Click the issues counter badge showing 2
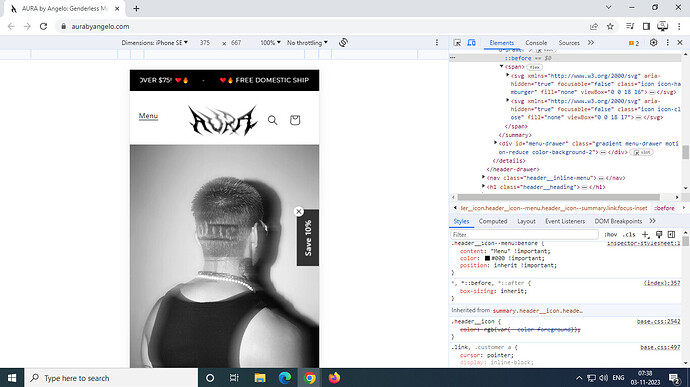The height and width of the screenshot is (387, 690). (x=634, y=43)
